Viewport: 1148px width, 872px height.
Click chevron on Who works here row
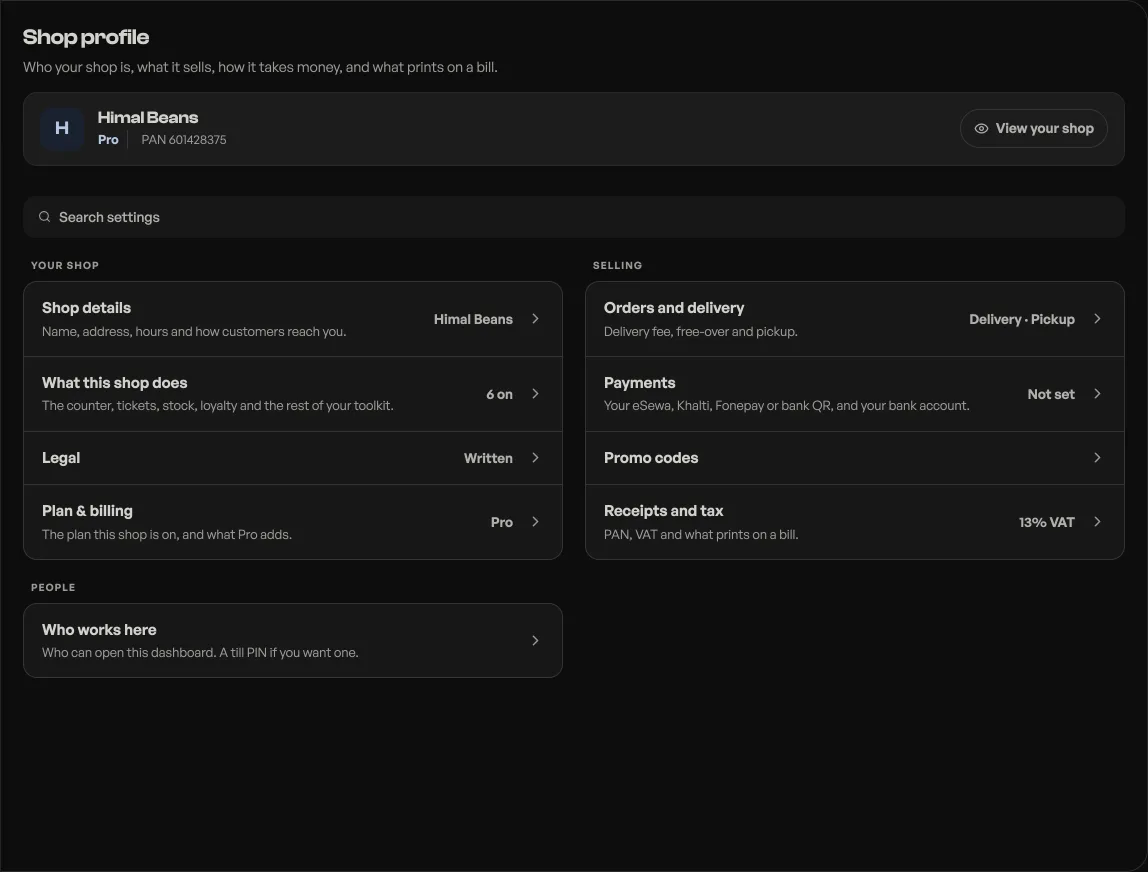tap(535, 641)
